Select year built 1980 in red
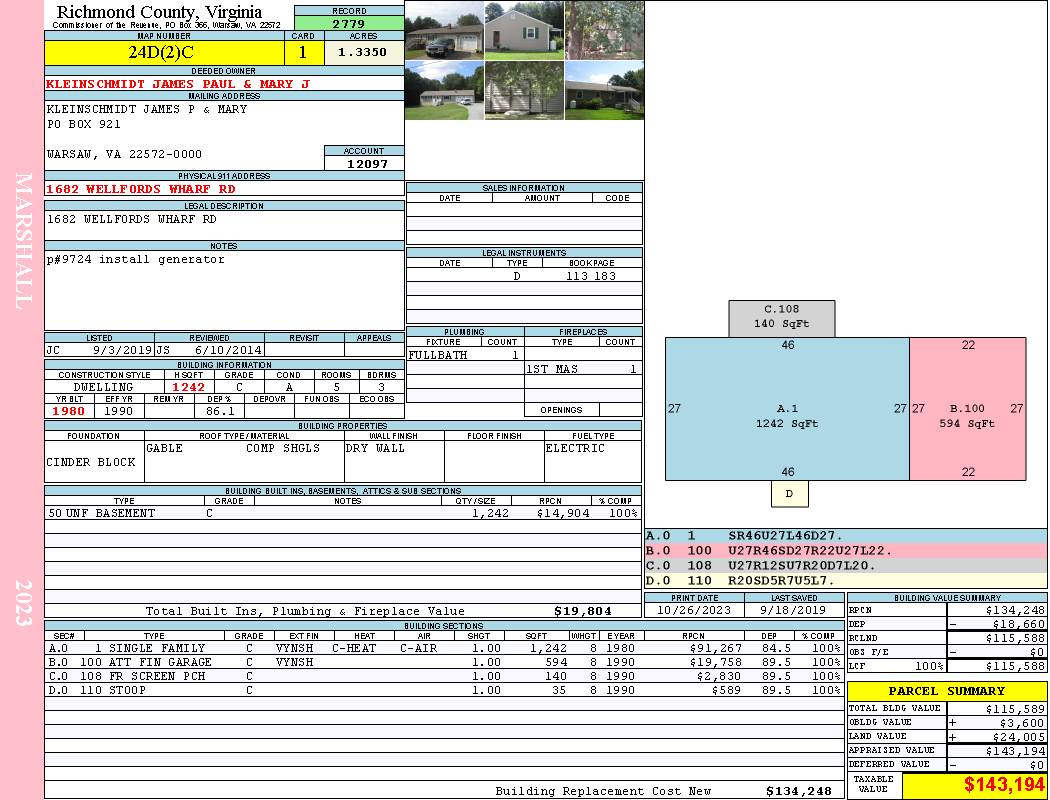 click(x=69, y=411)
